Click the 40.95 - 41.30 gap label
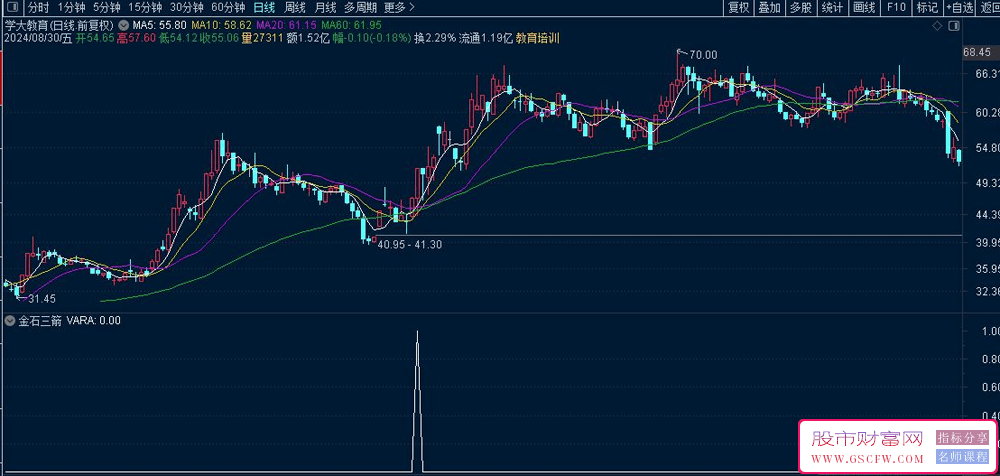 tap(409, 244)
